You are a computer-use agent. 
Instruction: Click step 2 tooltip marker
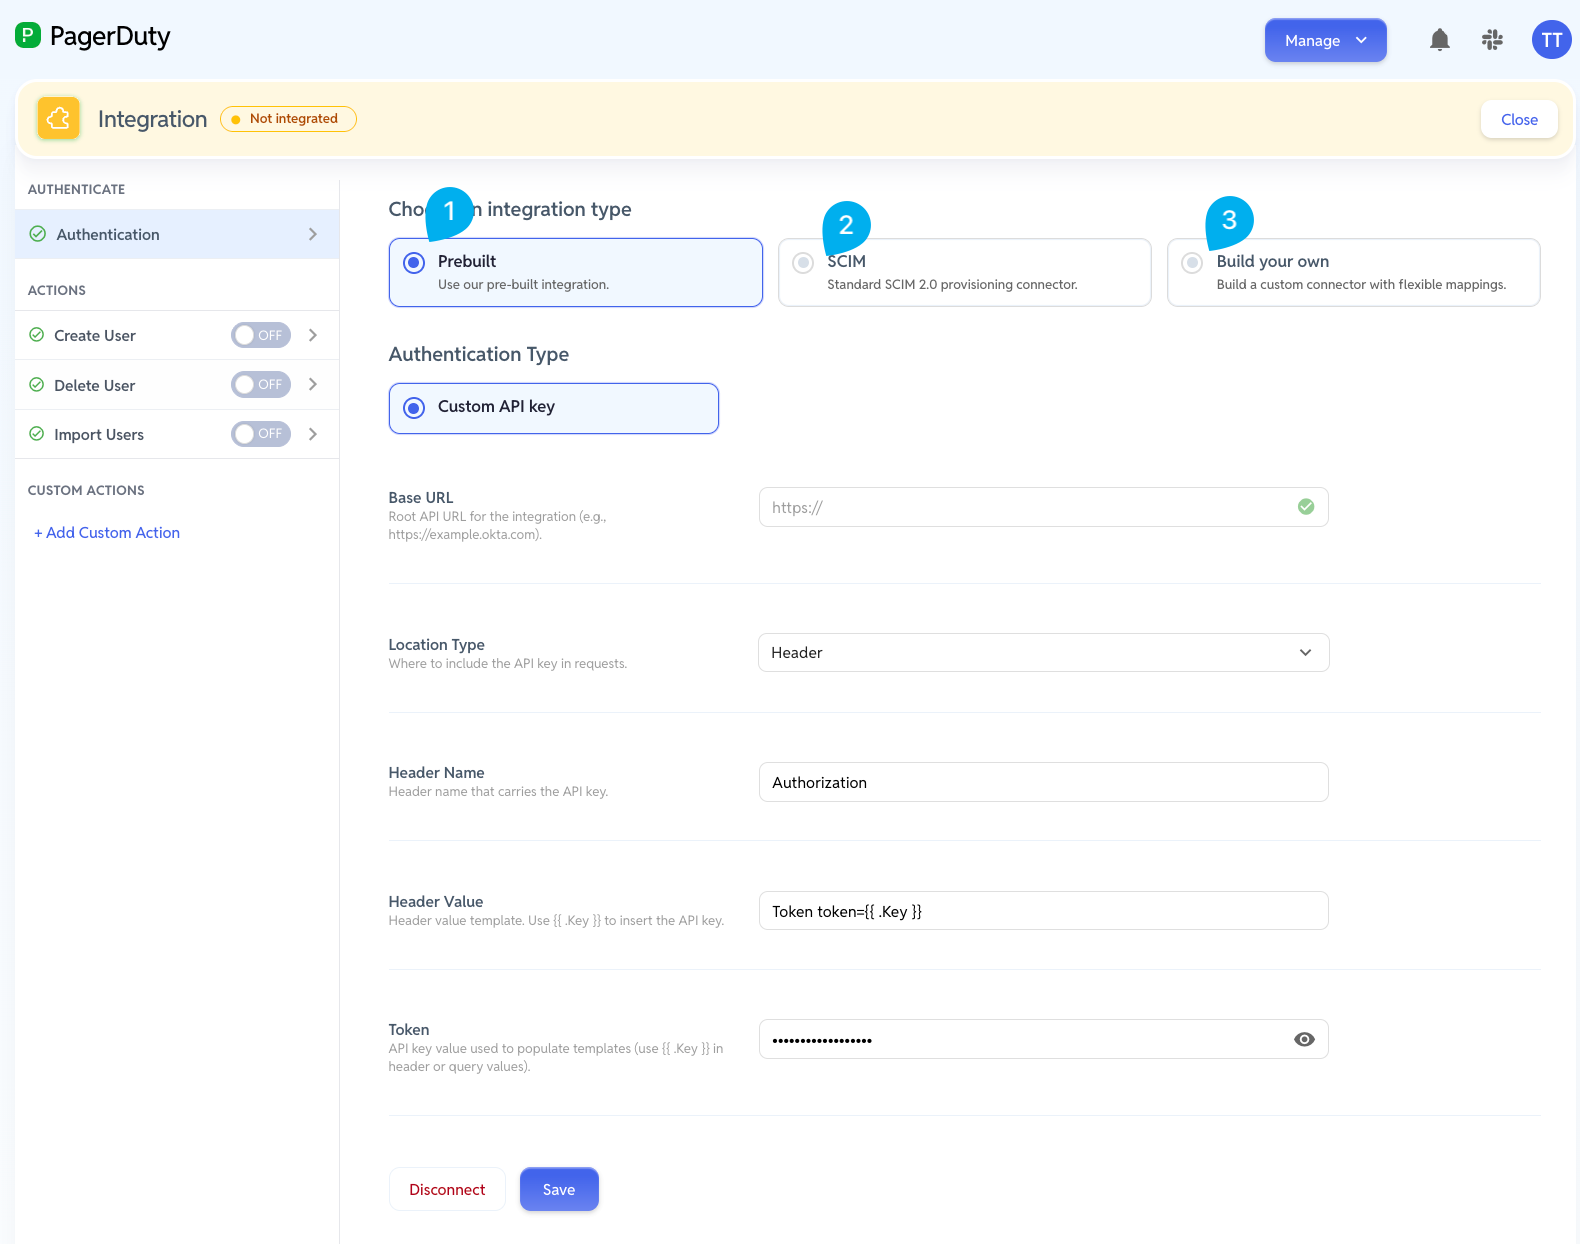coord(846,227)
